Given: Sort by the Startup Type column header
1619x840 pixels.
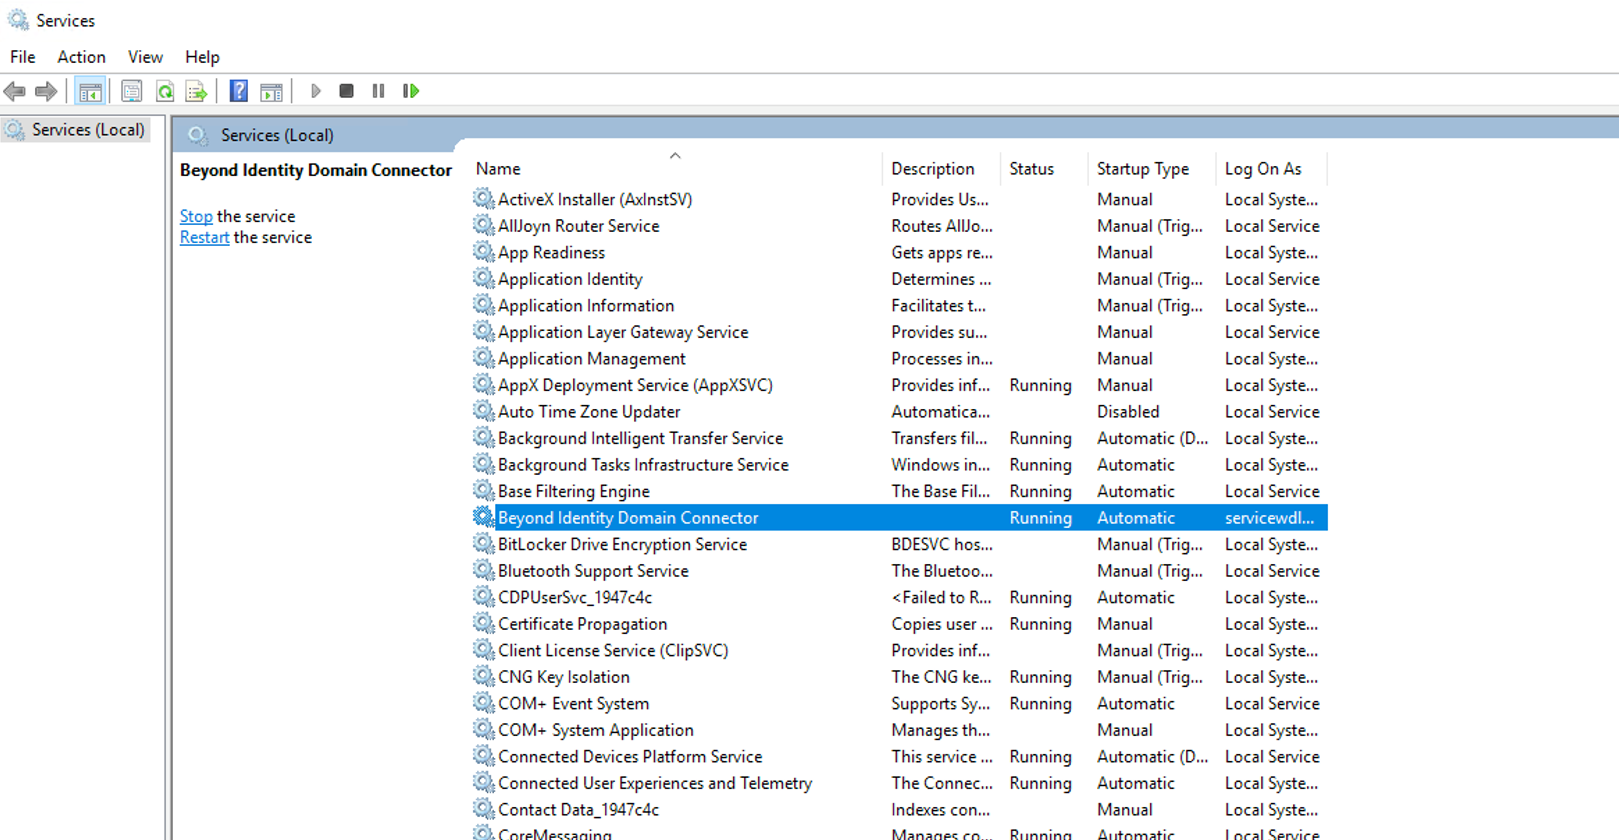Looking at the screenshot, I should [1142, 169].
